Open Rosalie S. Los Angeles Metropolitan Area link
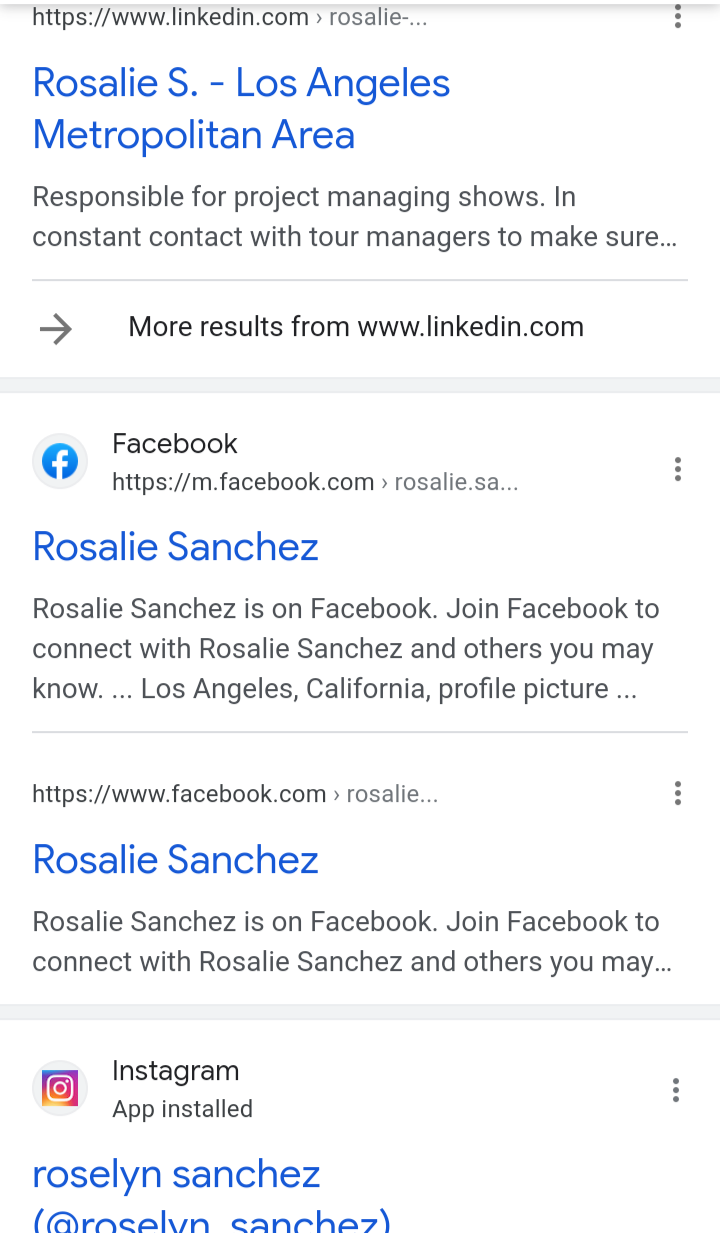The image size is (720, 1233). click(241, 109)
